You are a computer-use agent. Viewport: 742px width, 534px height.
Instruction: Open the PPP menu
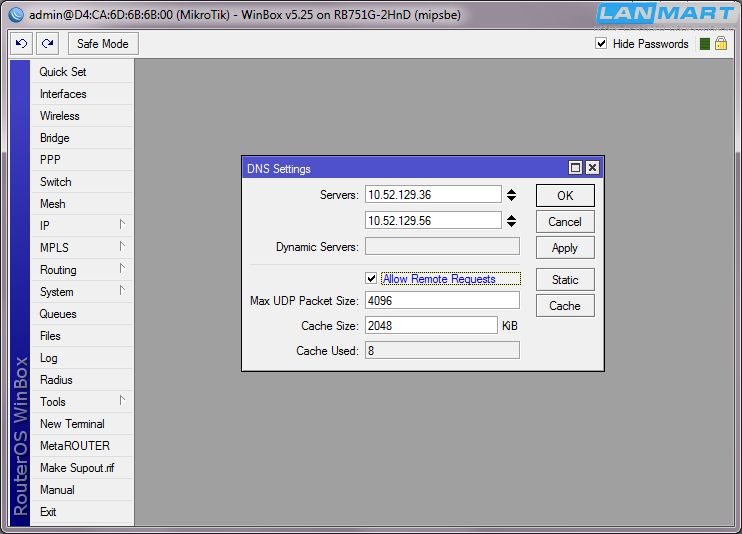(x=81, y=160)
